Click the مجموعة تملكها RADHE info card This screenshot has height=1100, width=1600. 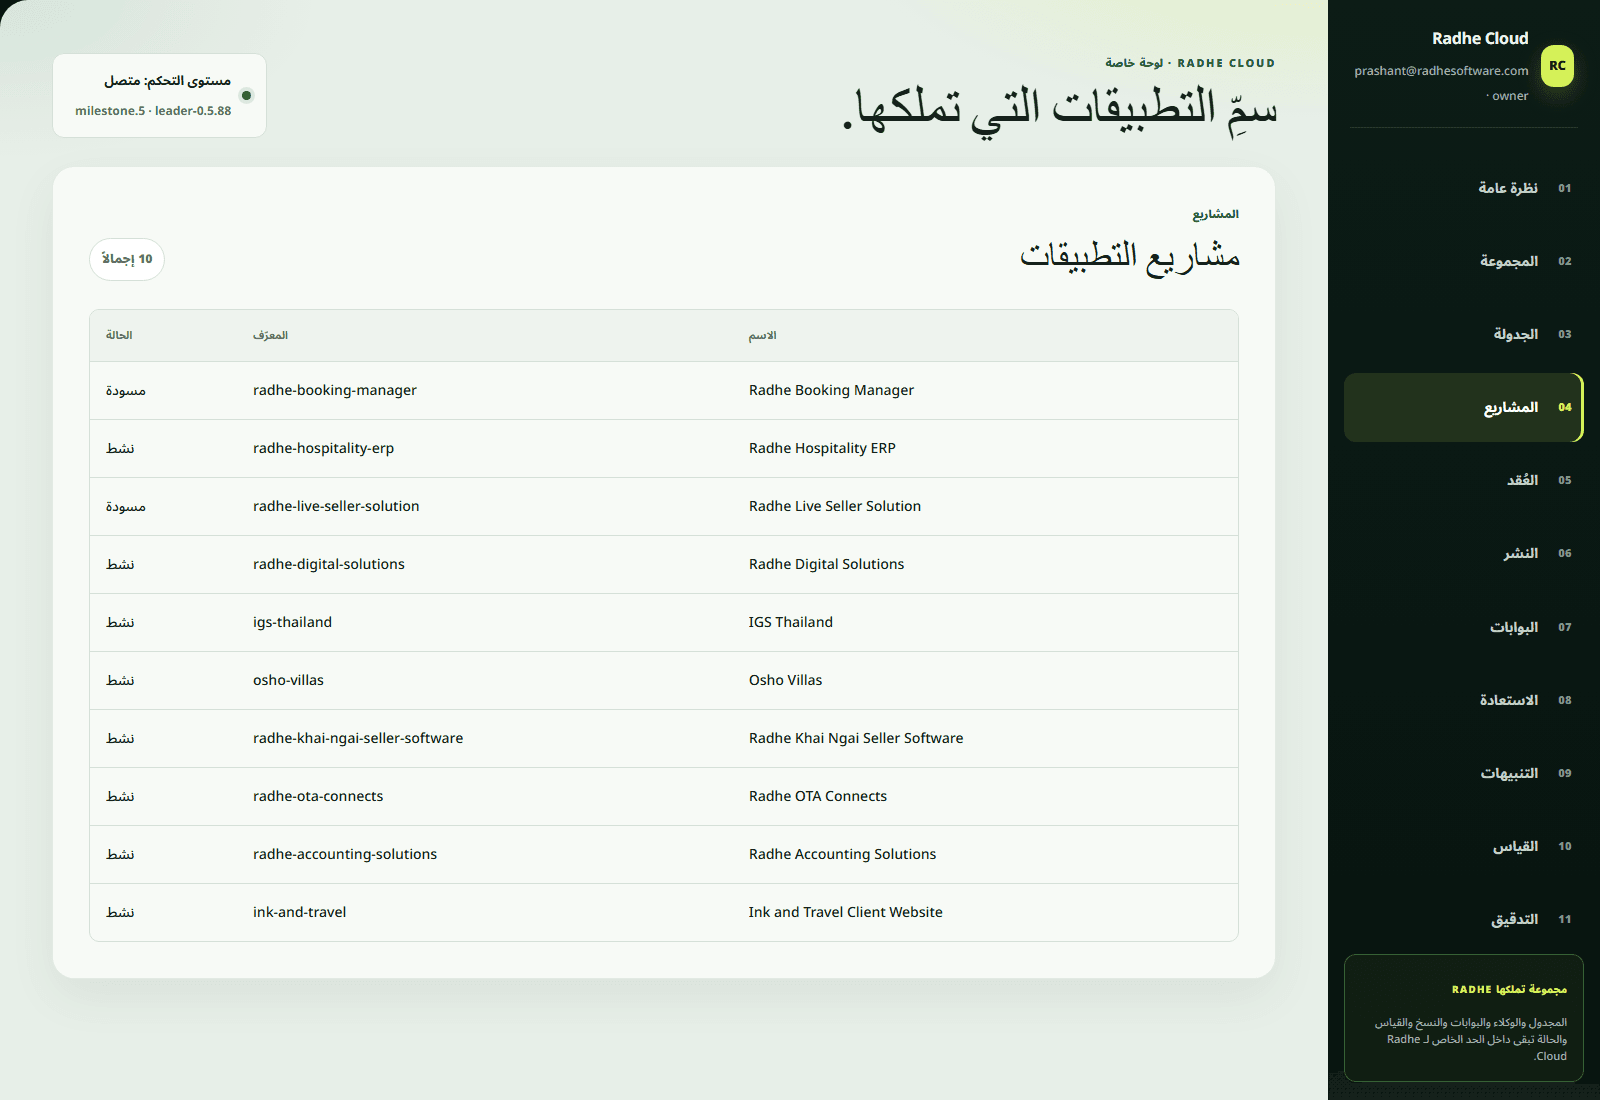point(1463,1018)
